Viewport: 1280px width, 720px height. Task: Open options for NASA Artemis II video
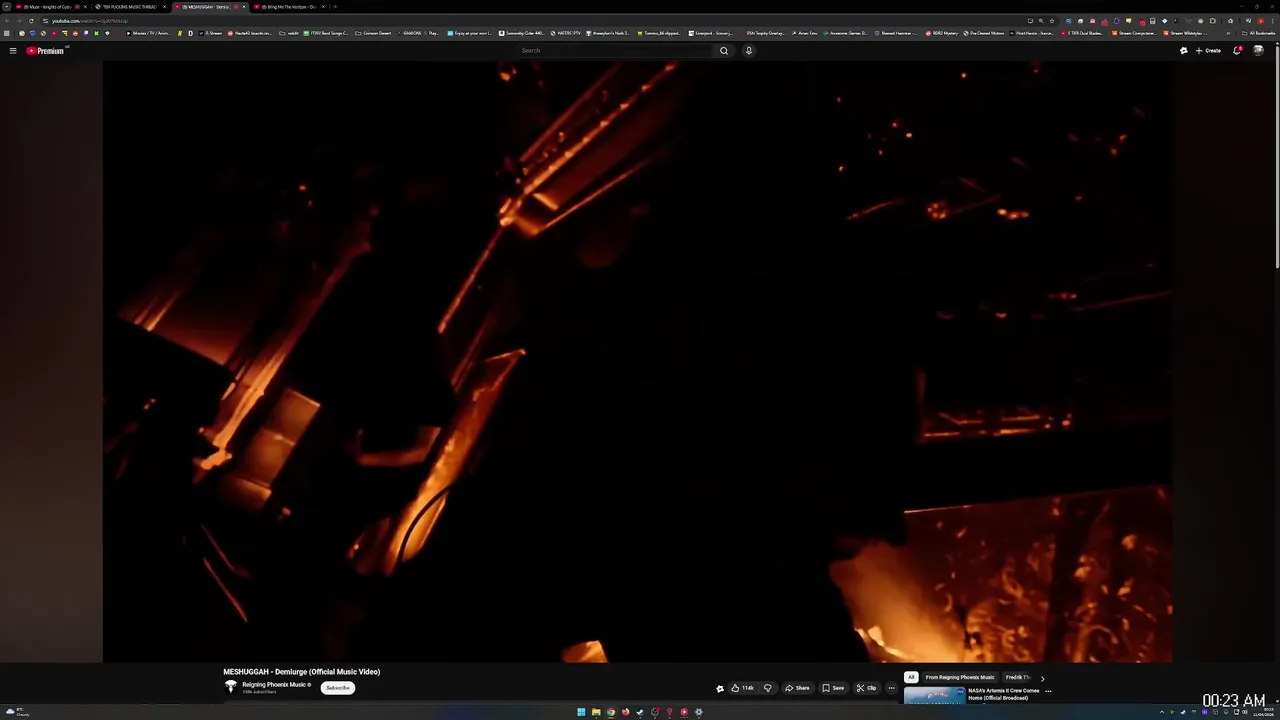point(1048,691)
